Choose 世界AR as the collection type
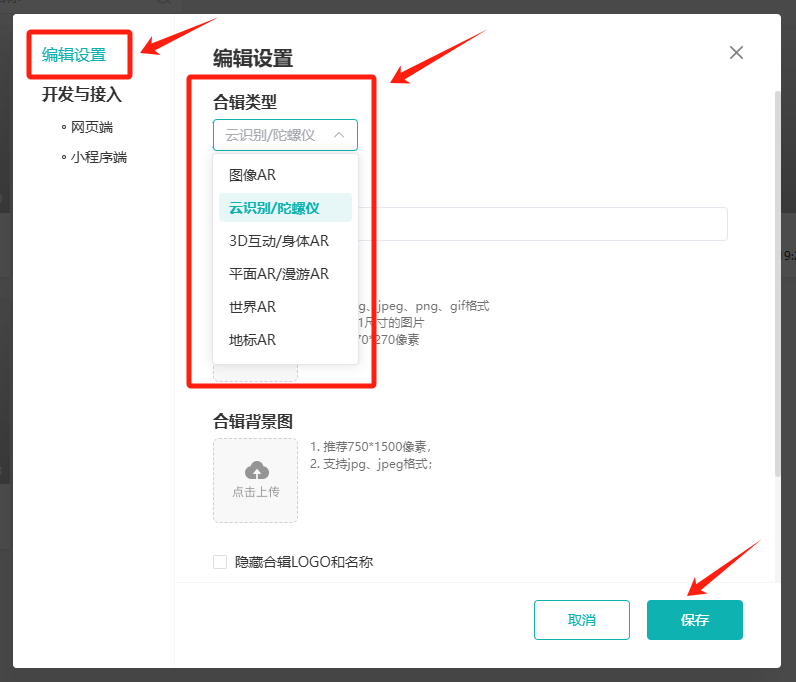This screenshot has height=682, width=796. (253, 307)
